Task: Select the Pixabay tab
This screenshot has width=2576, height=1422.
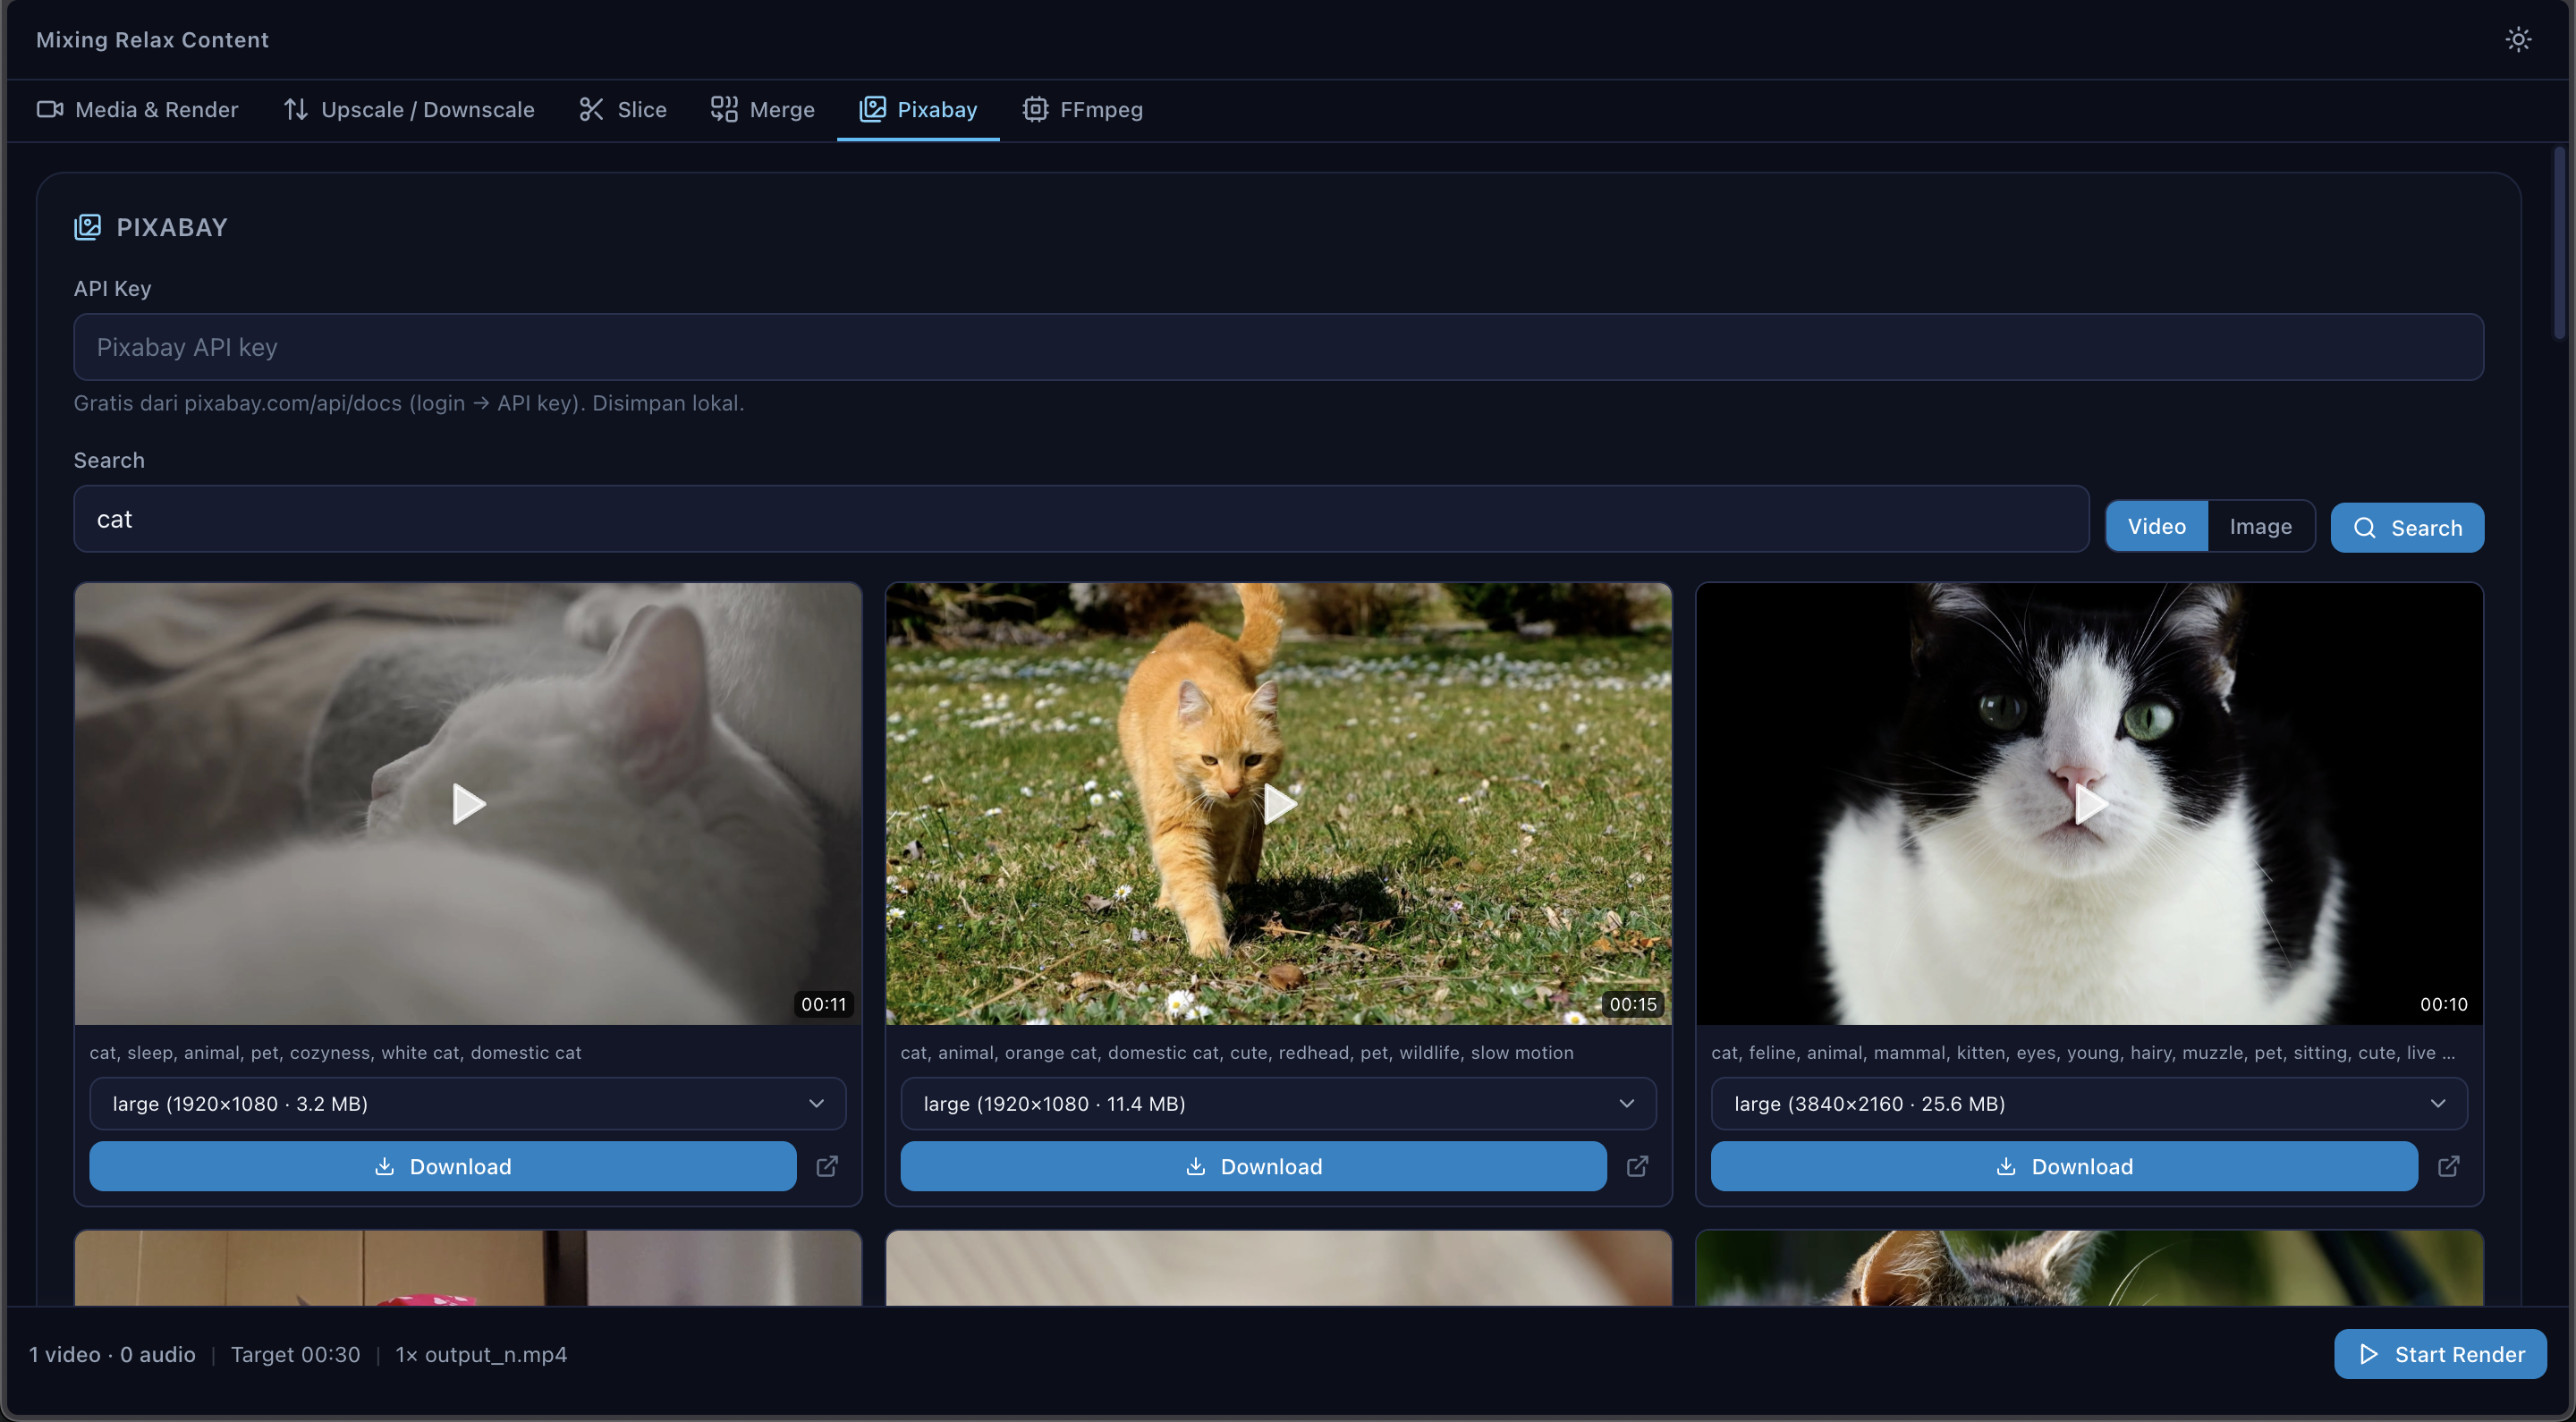Action: pos(918,110)
